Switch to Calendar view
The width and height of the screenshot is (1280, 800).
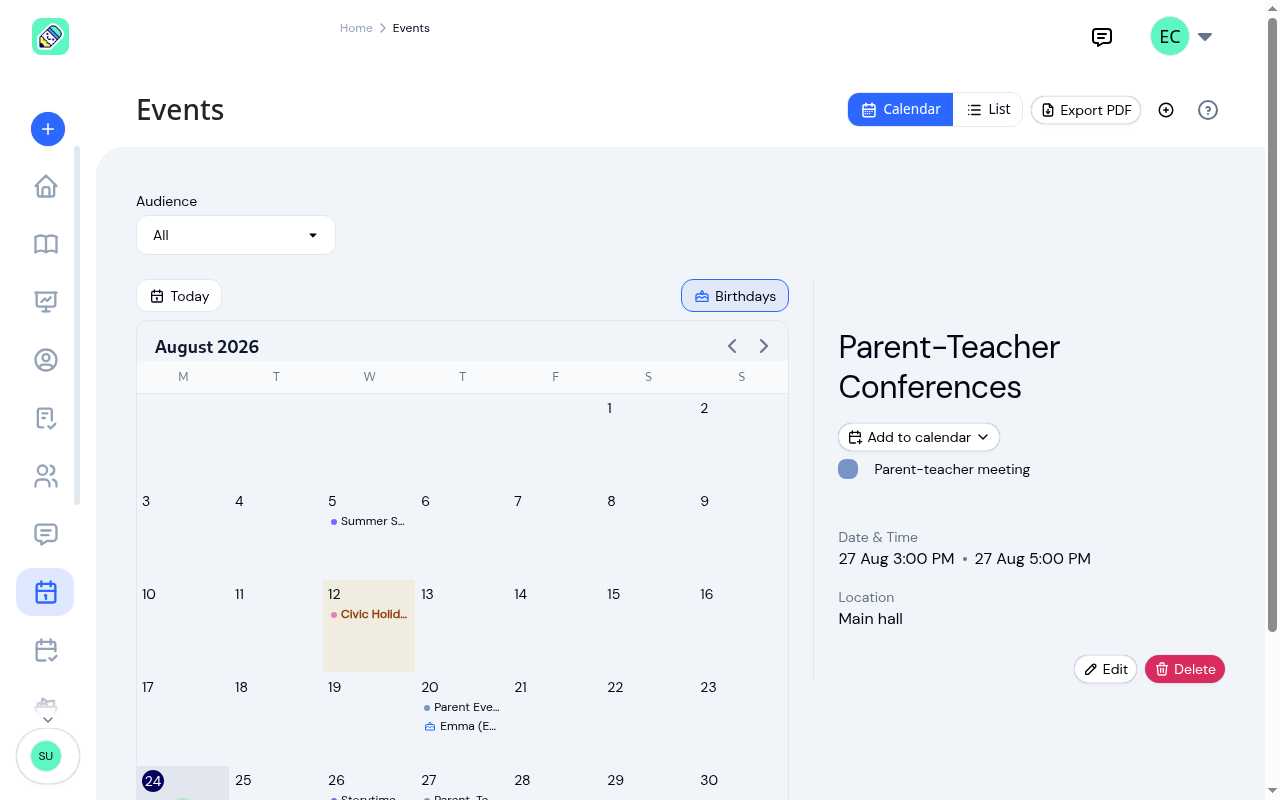tap(900, 110)
